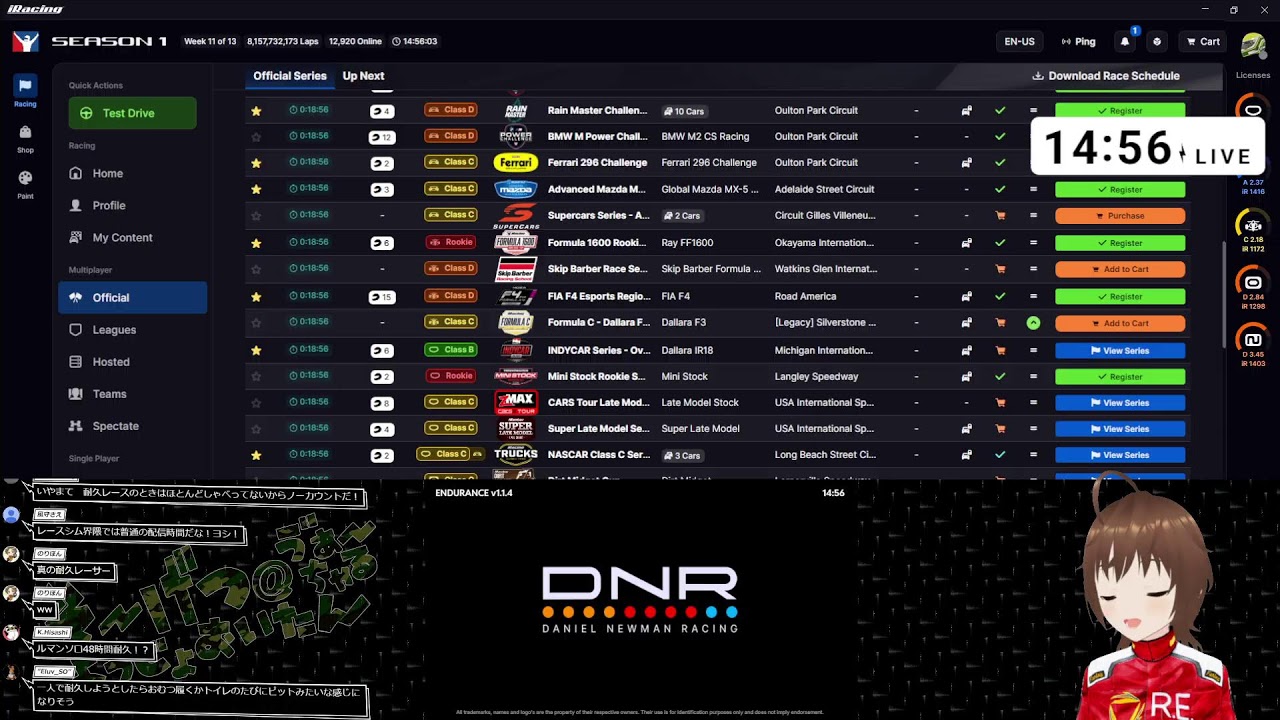1280x720 pixels.
Task: Open the Paint sidebar icon
Action: (x=25, y=178)
